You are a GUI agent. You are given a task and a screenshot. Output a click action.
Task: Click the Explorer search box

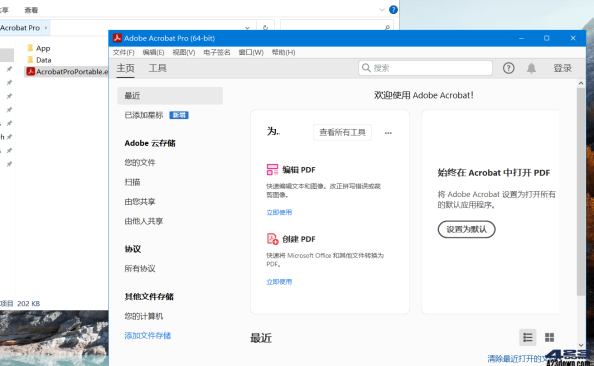pyautogui.click(x=337, y=27)
